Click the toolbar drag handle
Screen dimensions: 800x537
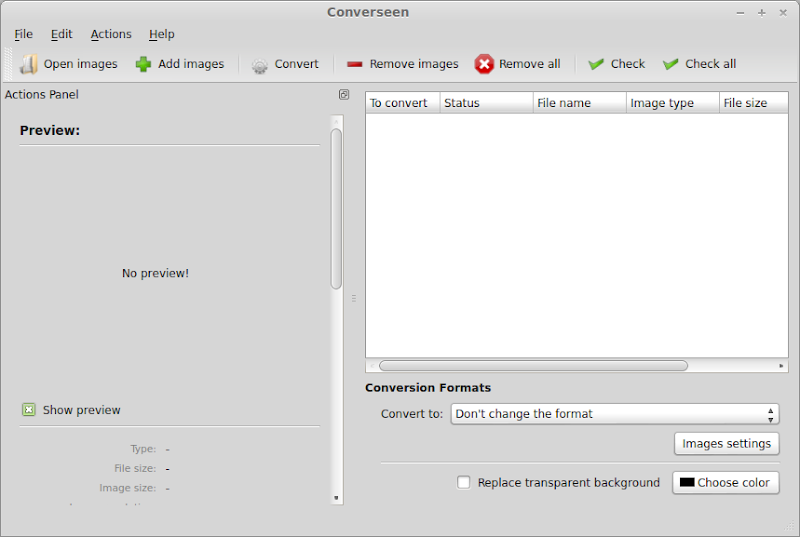[x=8, y=64]
